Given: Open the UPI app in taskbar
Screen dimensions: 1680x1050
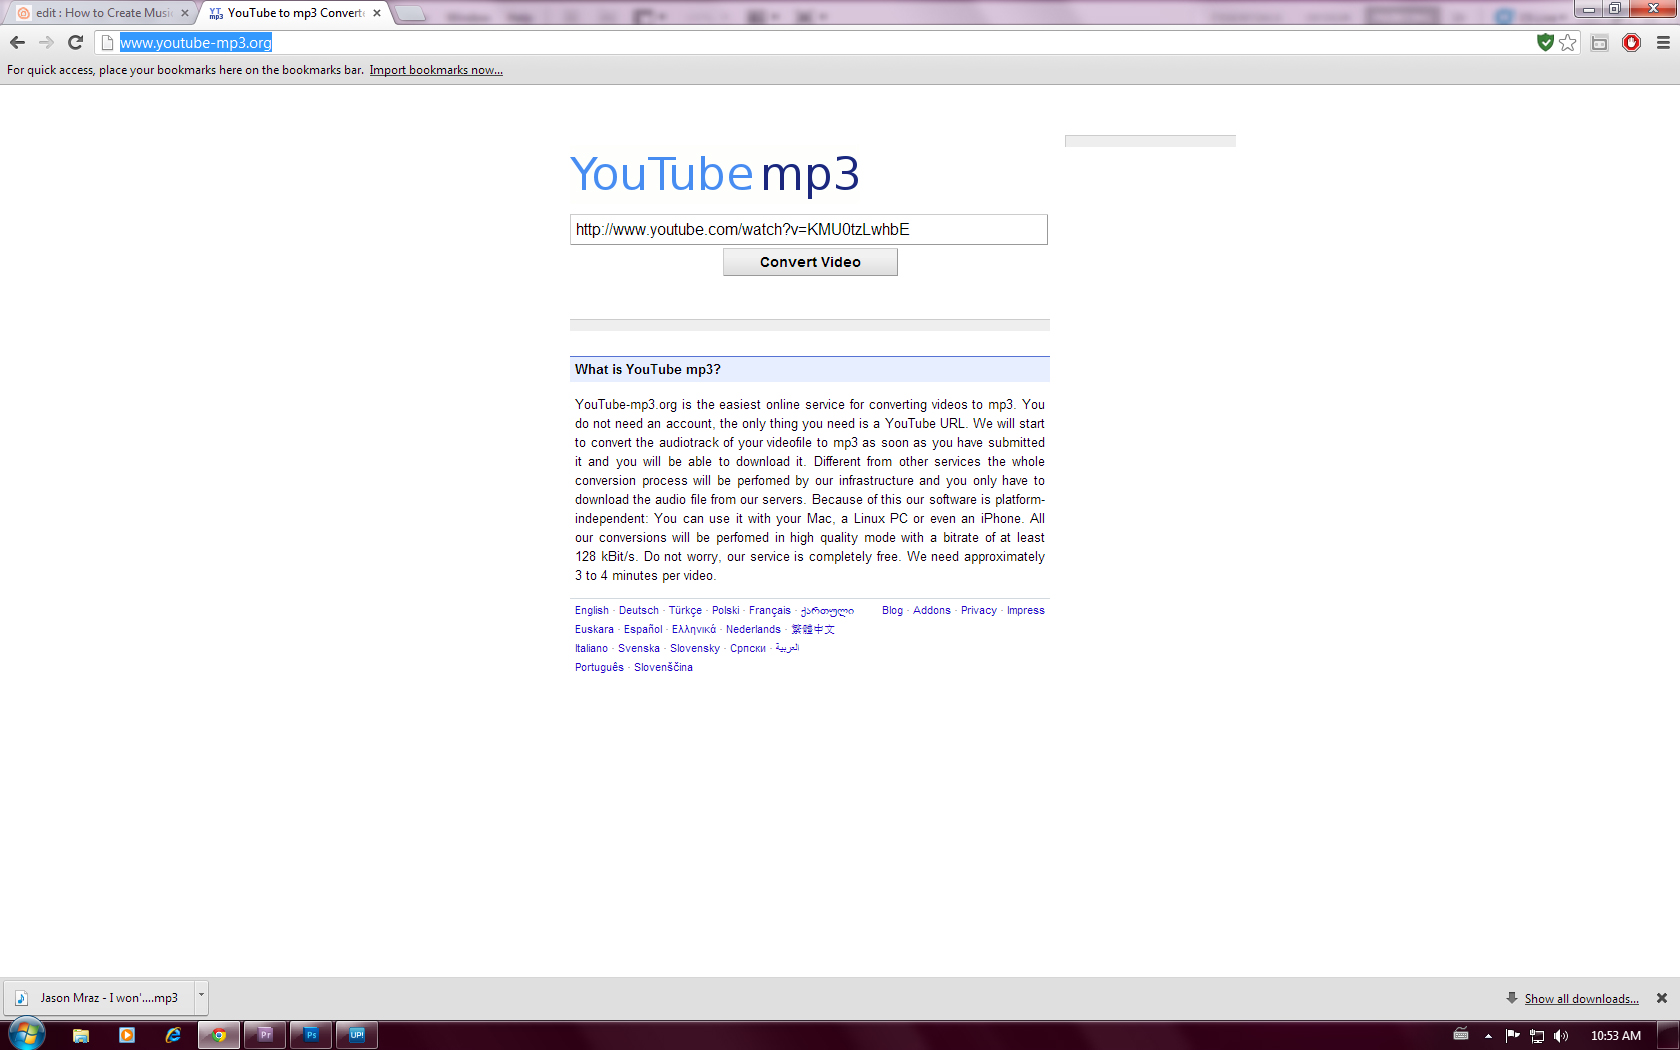Looking at the screenshot, I should 357,1035.
